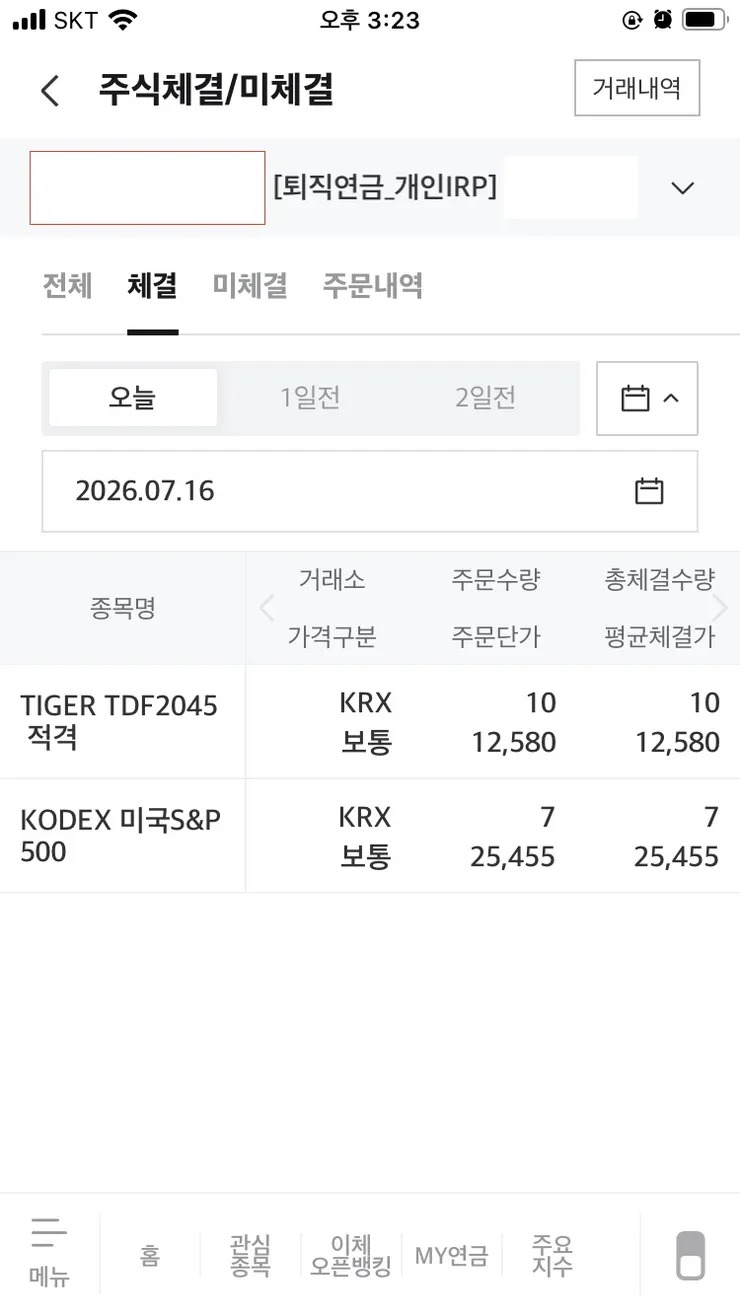Open 거래내역 button
Viewport: 740px width, 1316px height.
637,88
